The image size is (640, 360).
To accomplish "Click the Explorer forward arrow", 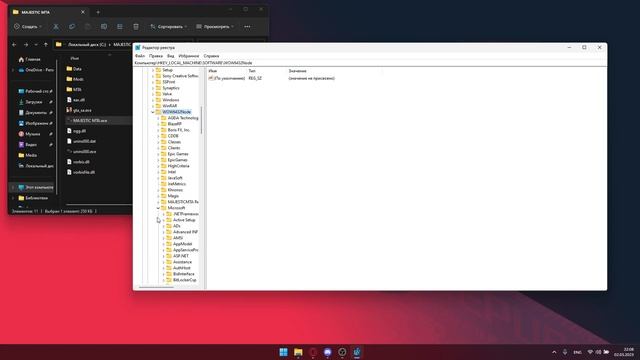I will [26, 44].
